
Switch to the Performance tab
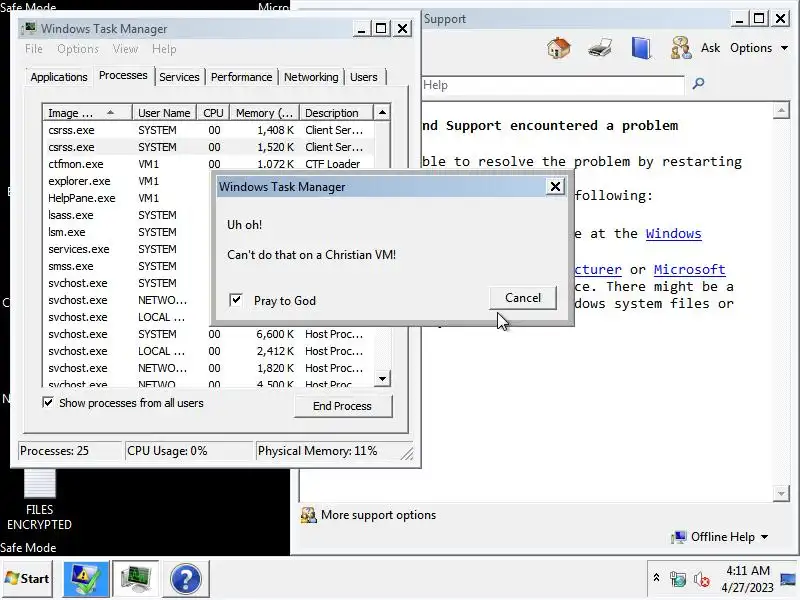point(241,77)
